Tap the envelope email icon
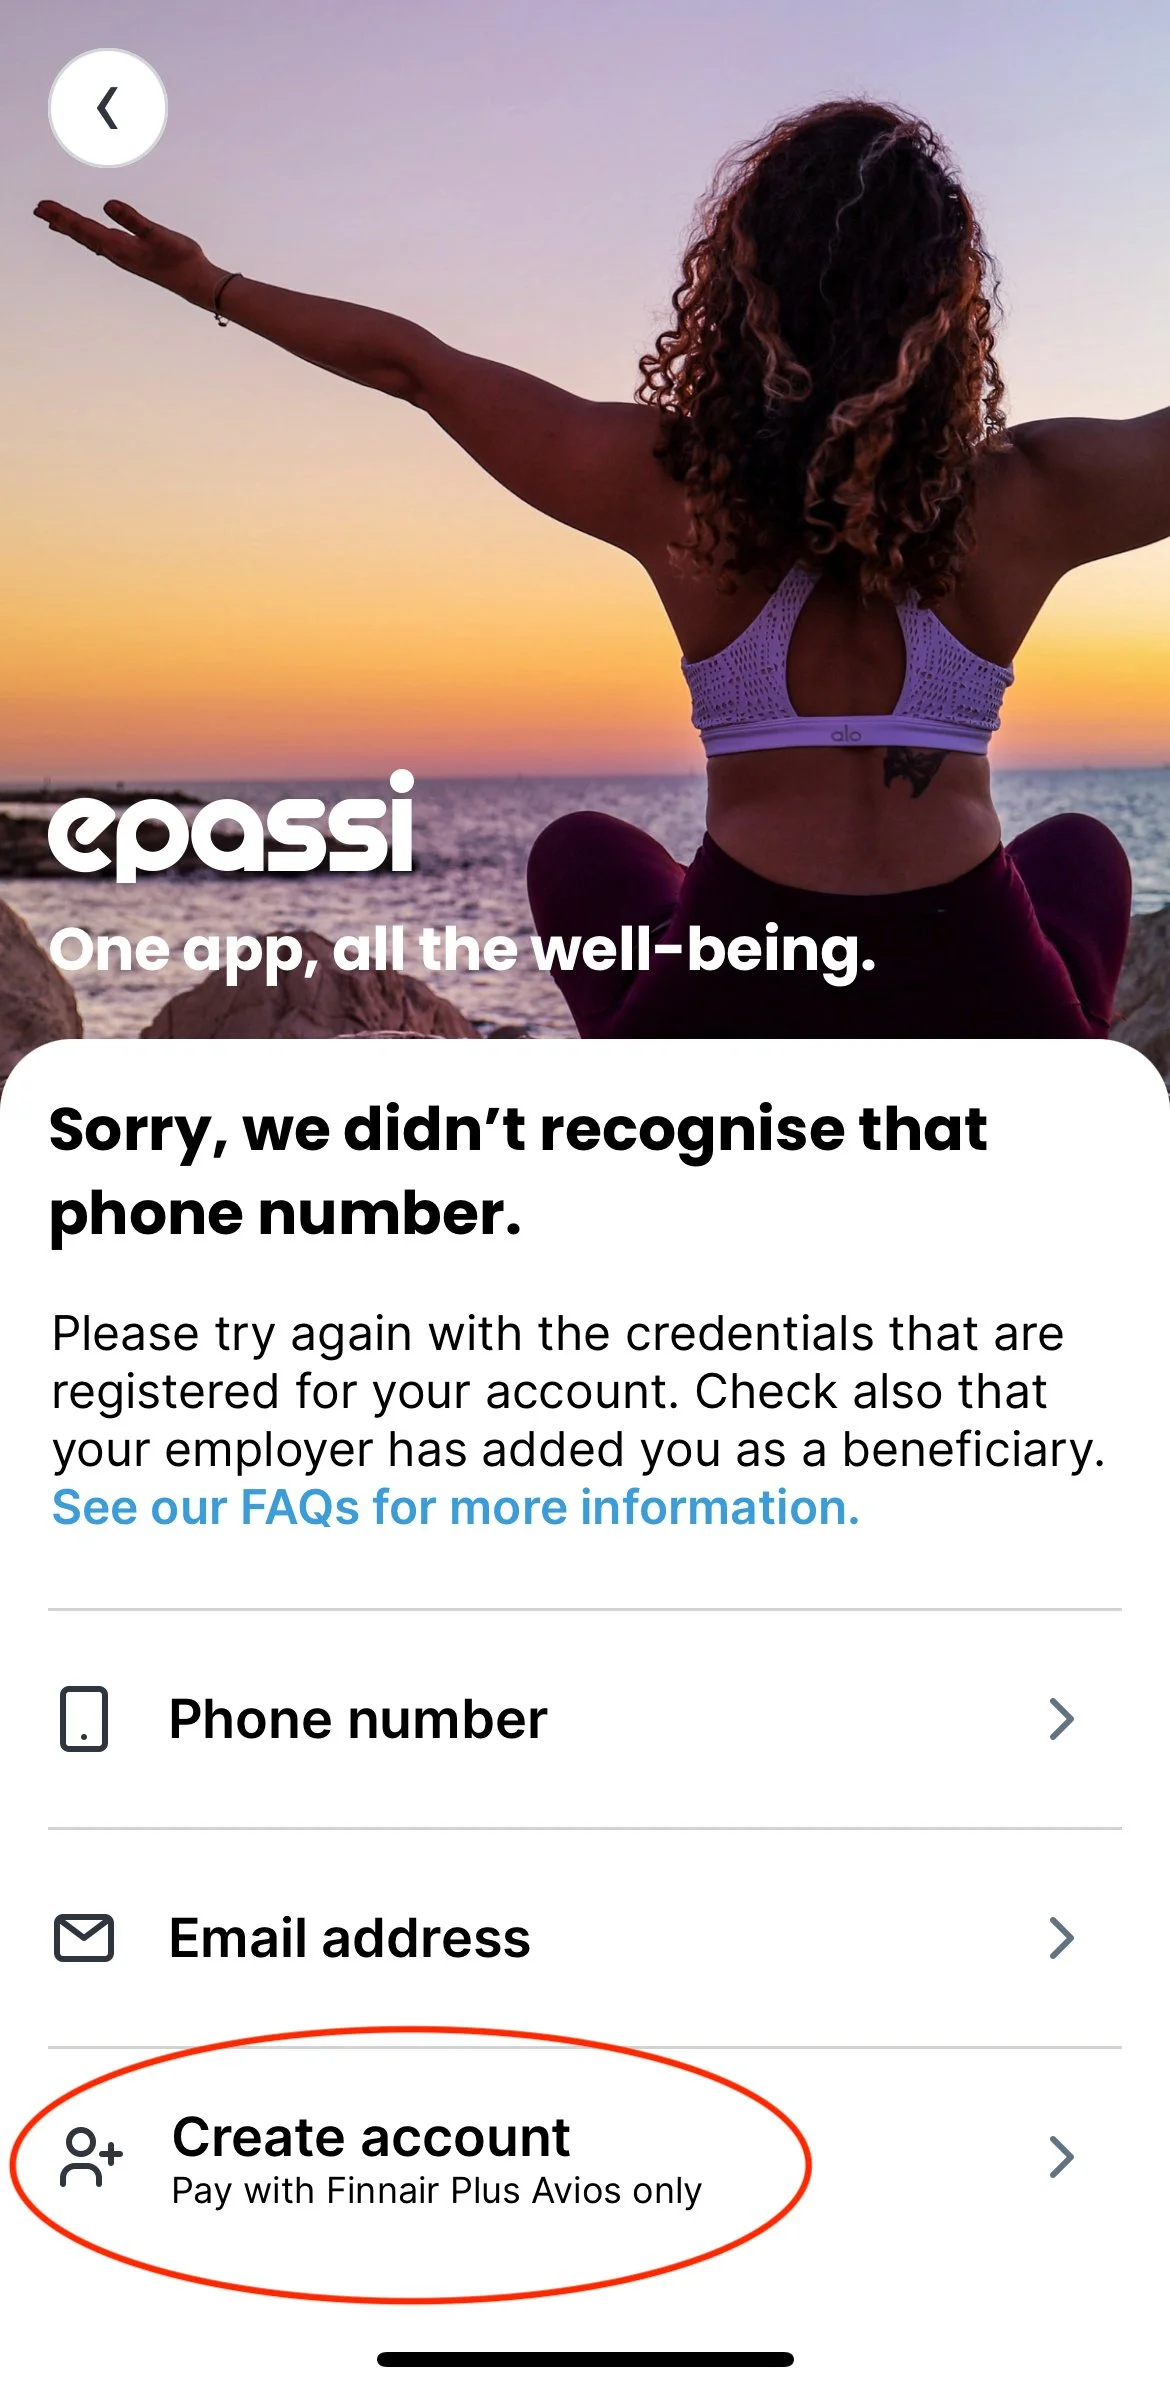This screenshot has height=2391, width=1170. pyautogui.click(x=84, y=1938)
